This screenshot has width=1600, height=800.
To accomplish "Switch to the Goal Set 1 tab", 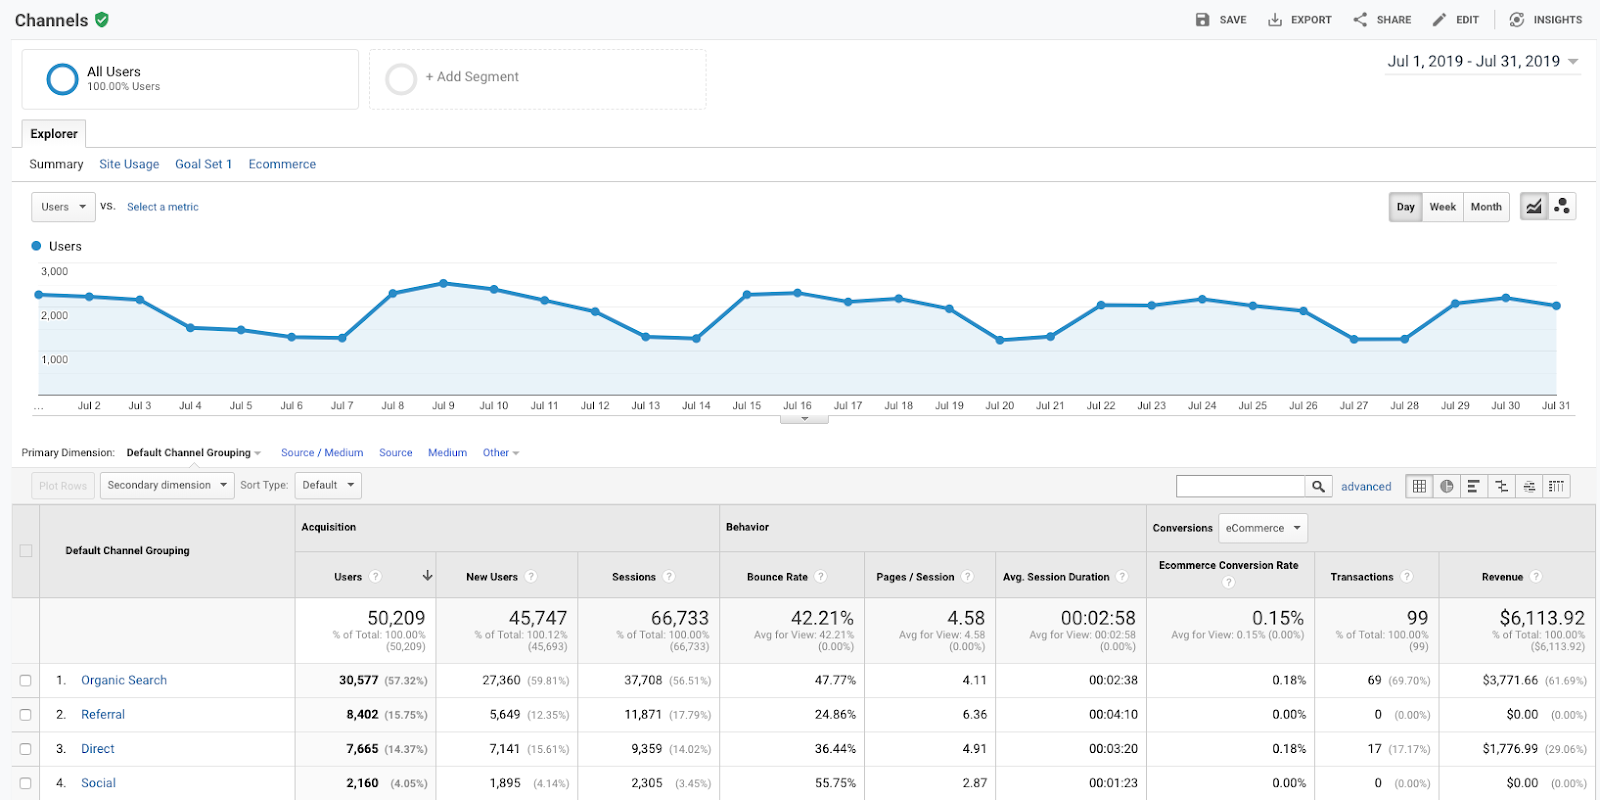I will pyautogui.click(x=203, y=164).
